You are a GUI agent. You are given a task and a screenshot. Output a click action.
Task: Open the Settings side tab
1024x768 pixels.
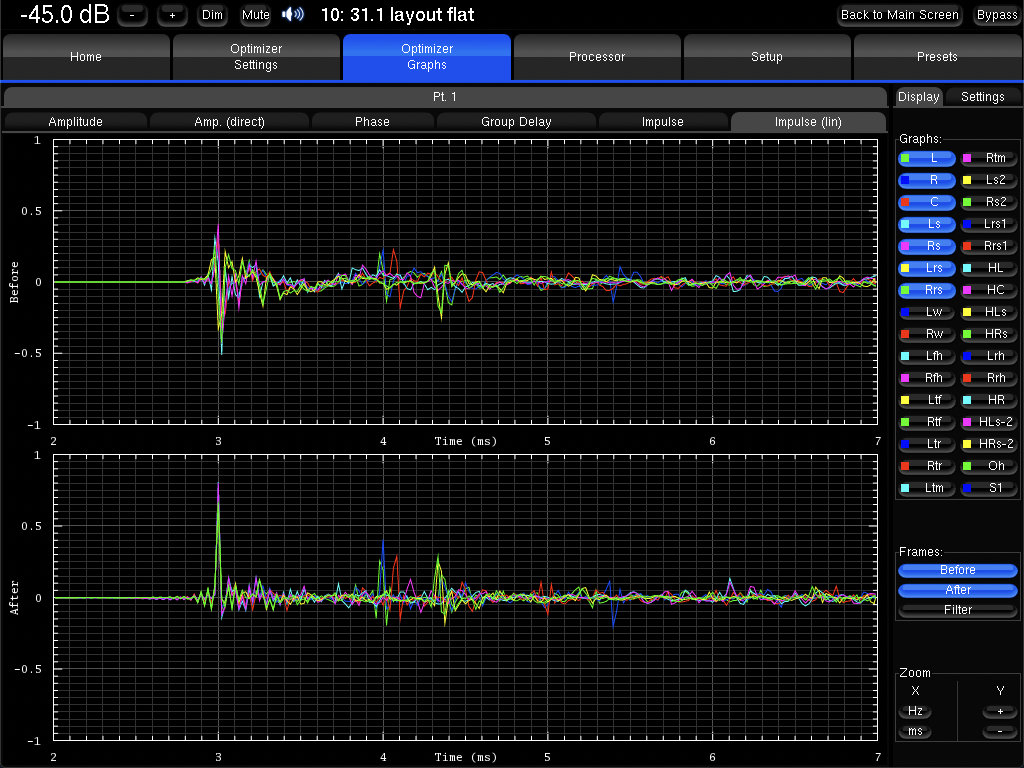(x=982, y=97)
